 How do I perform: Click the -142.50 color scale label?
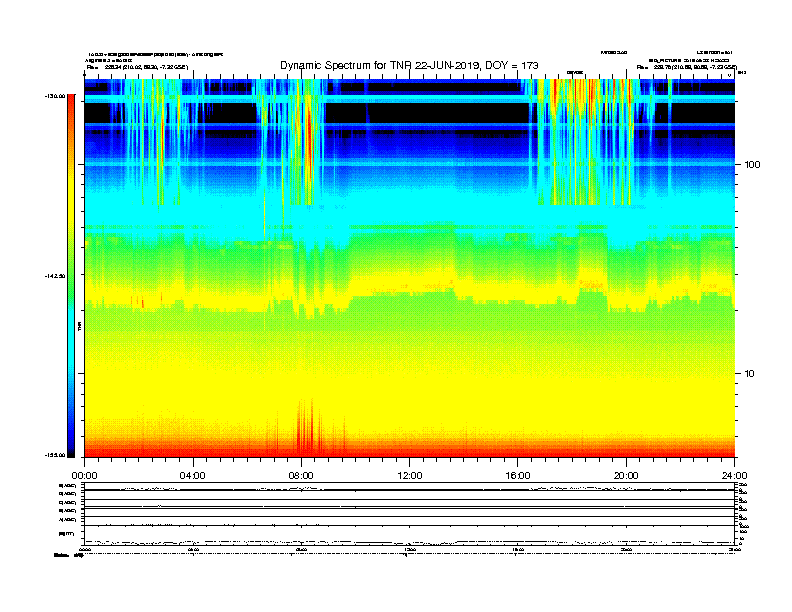point(55,276)
